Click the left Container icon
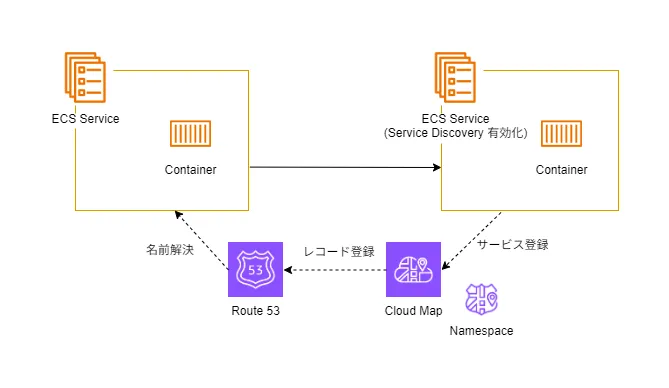 190,134
